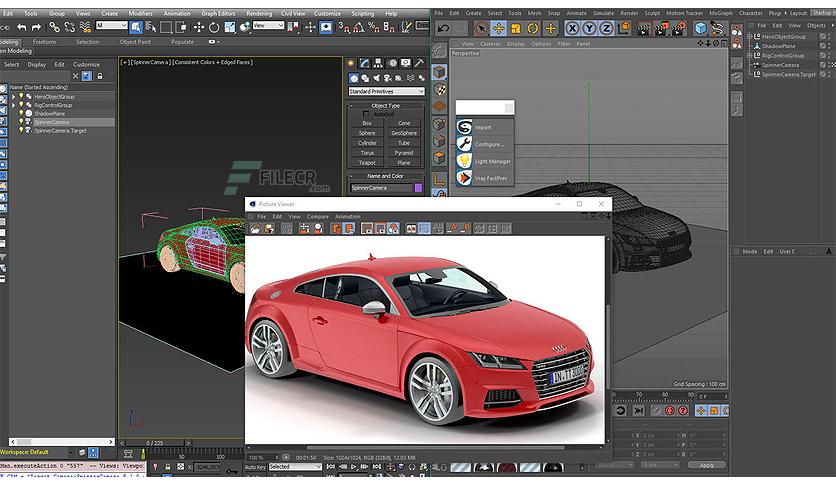Toggle the Z axis lock in Cinema 4D
The image size is (836, 484).
[606, 29]
